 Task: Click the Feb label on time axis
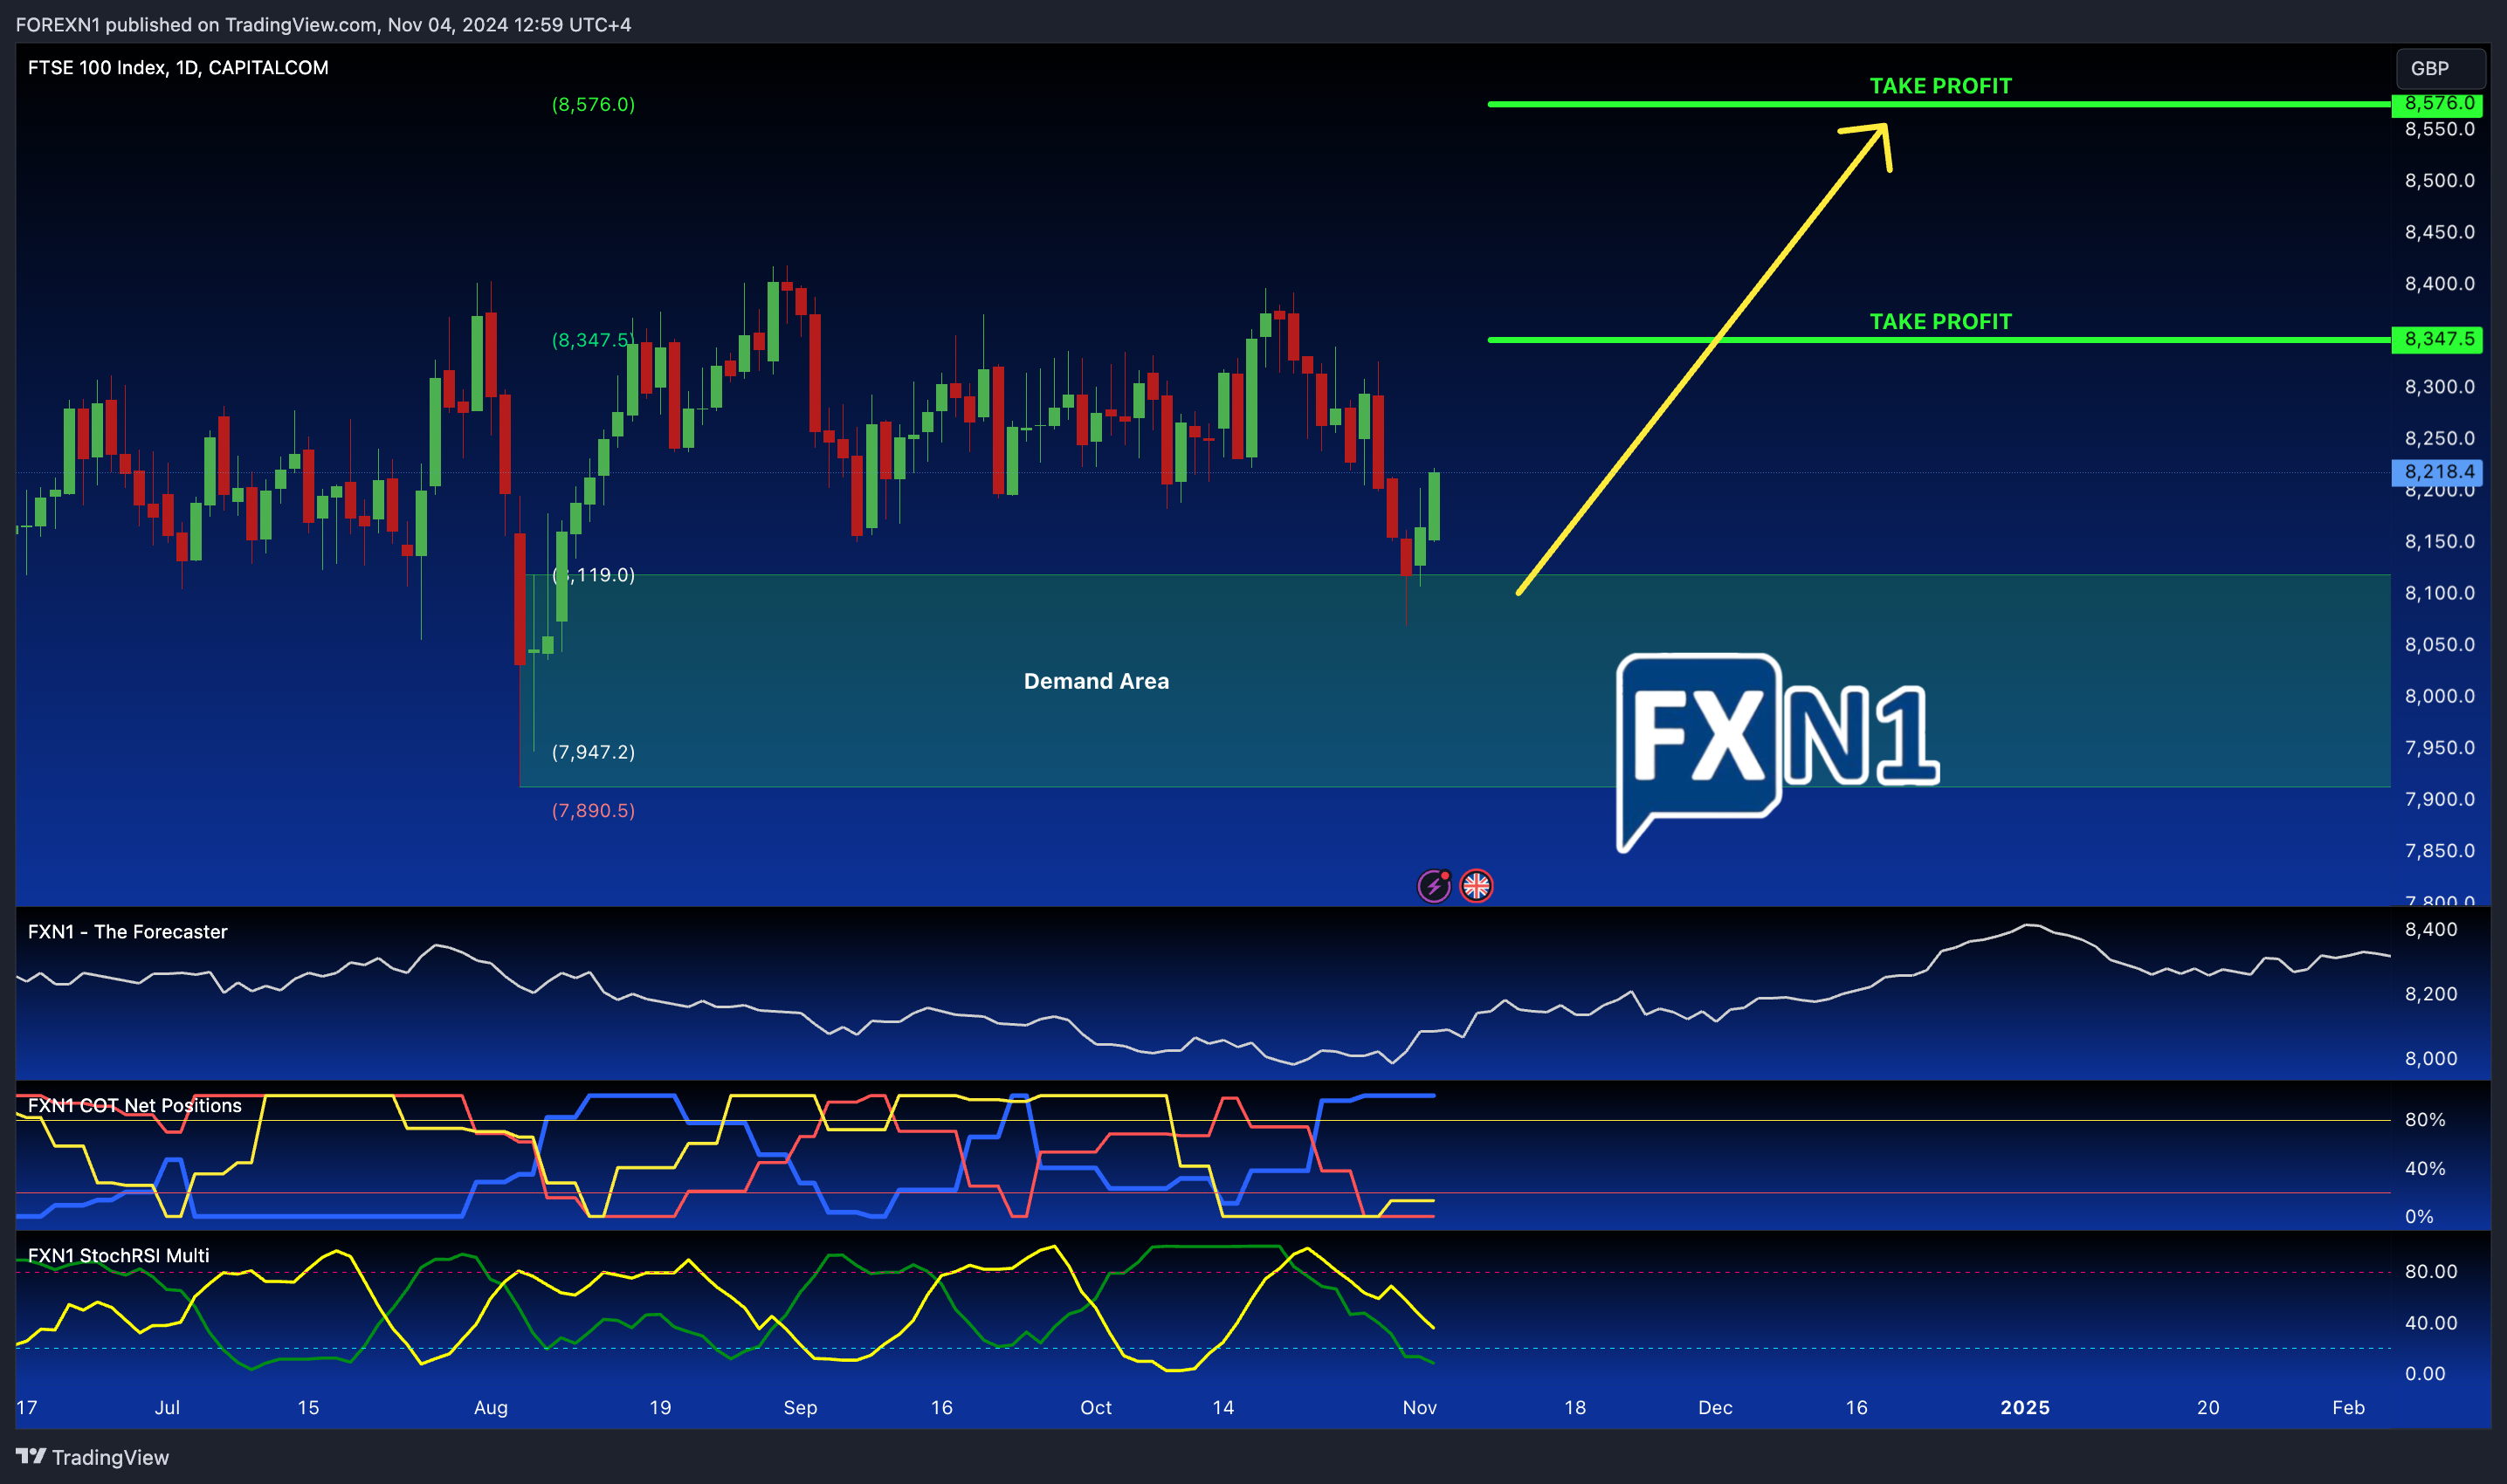tap(2348, 1407)
